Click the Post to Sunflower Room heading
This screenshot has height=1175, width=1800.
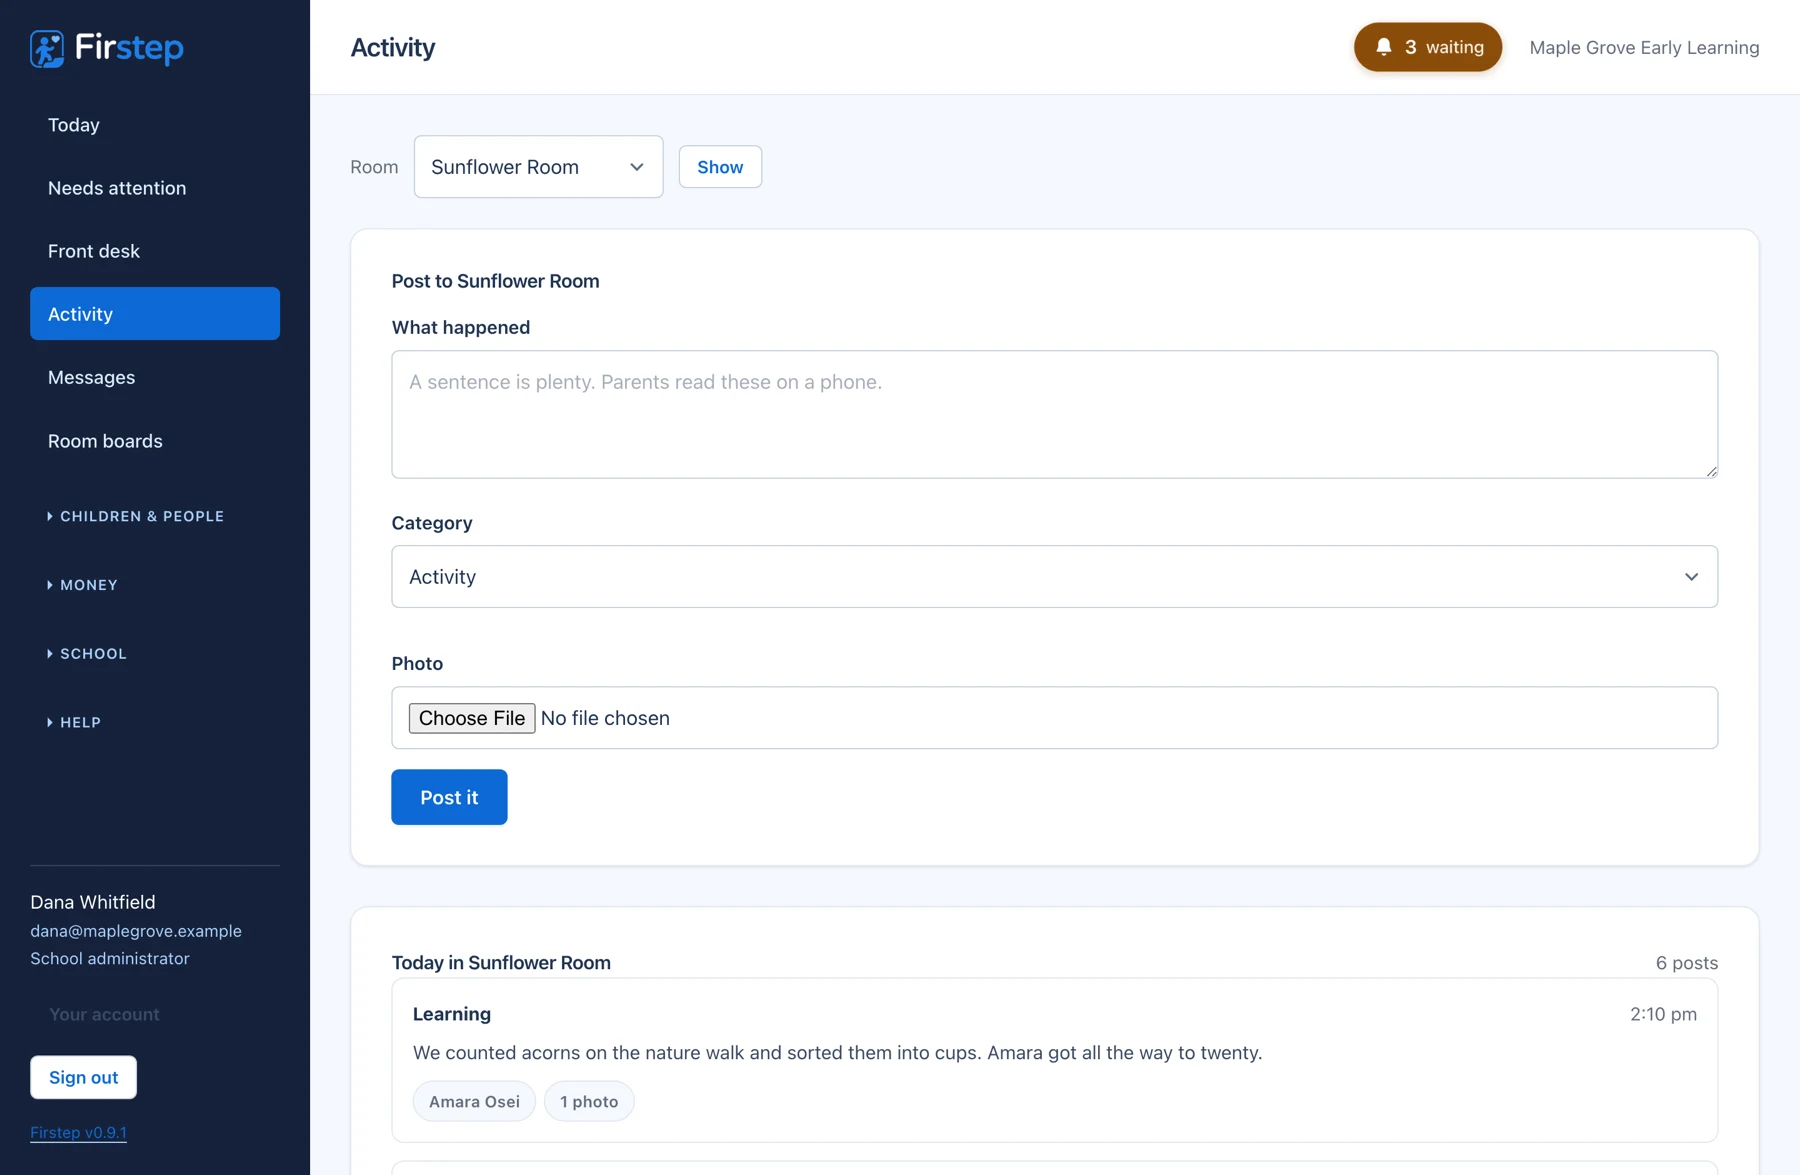click(x=495, y=281)
